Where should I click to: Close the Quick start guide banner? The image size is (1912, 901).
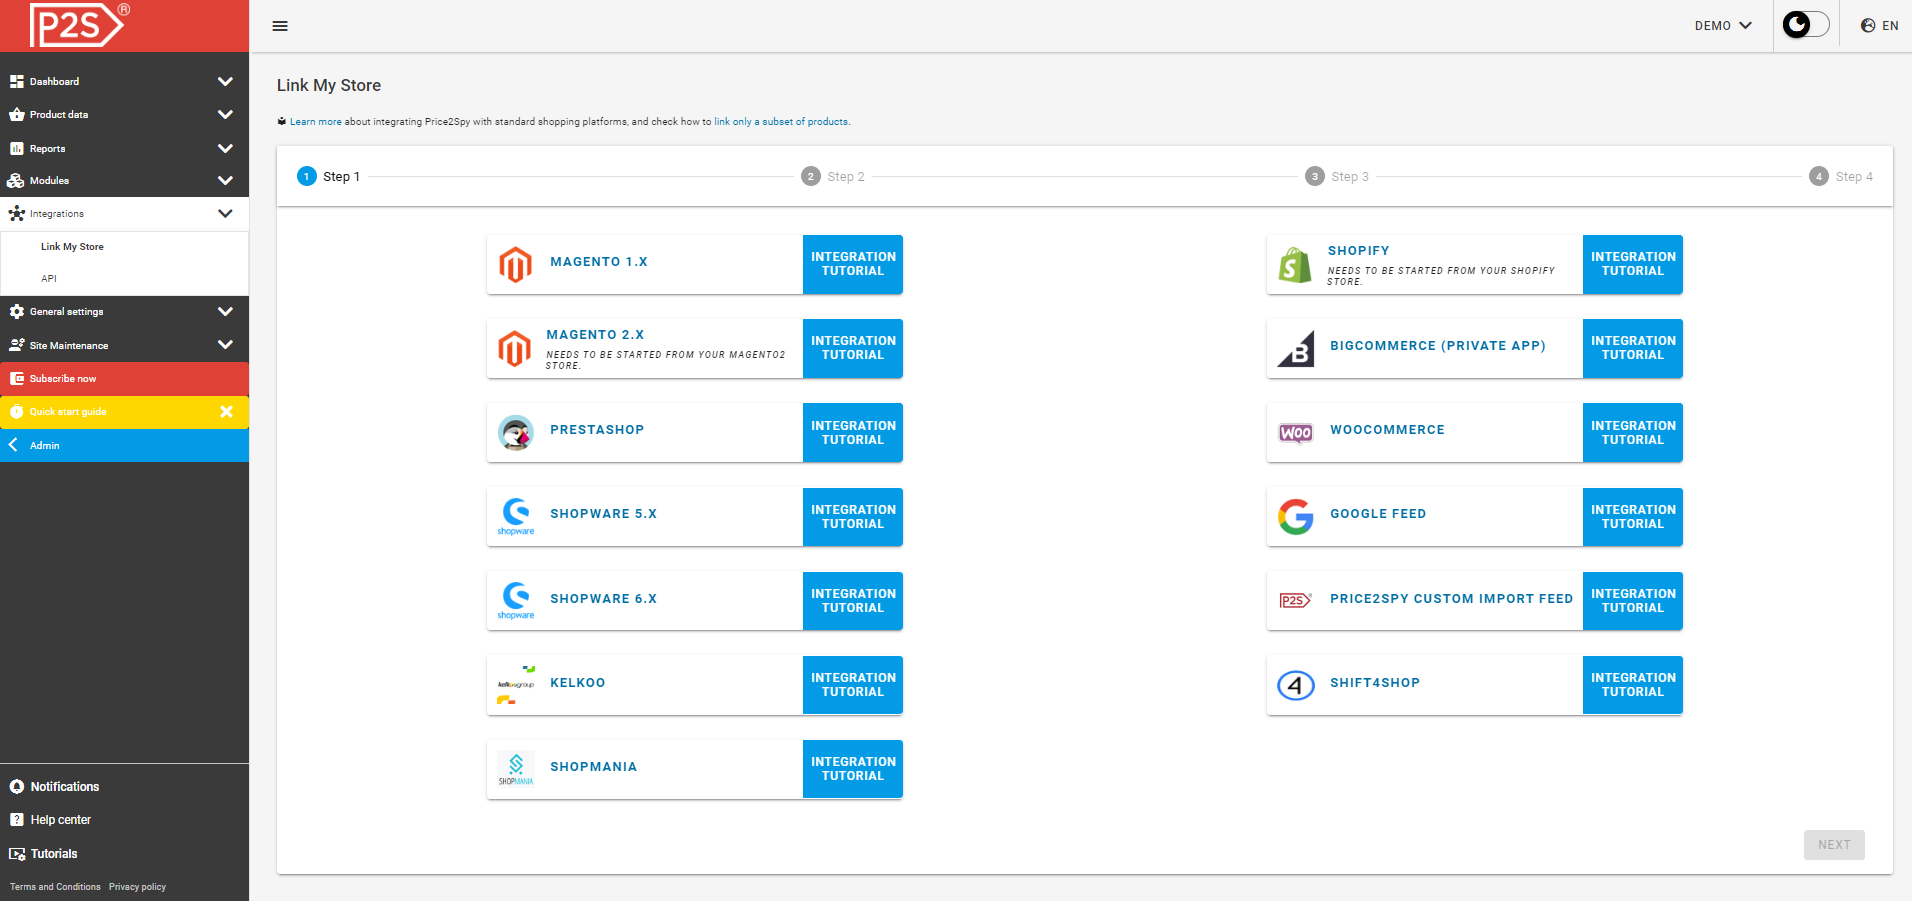(226, 411)
